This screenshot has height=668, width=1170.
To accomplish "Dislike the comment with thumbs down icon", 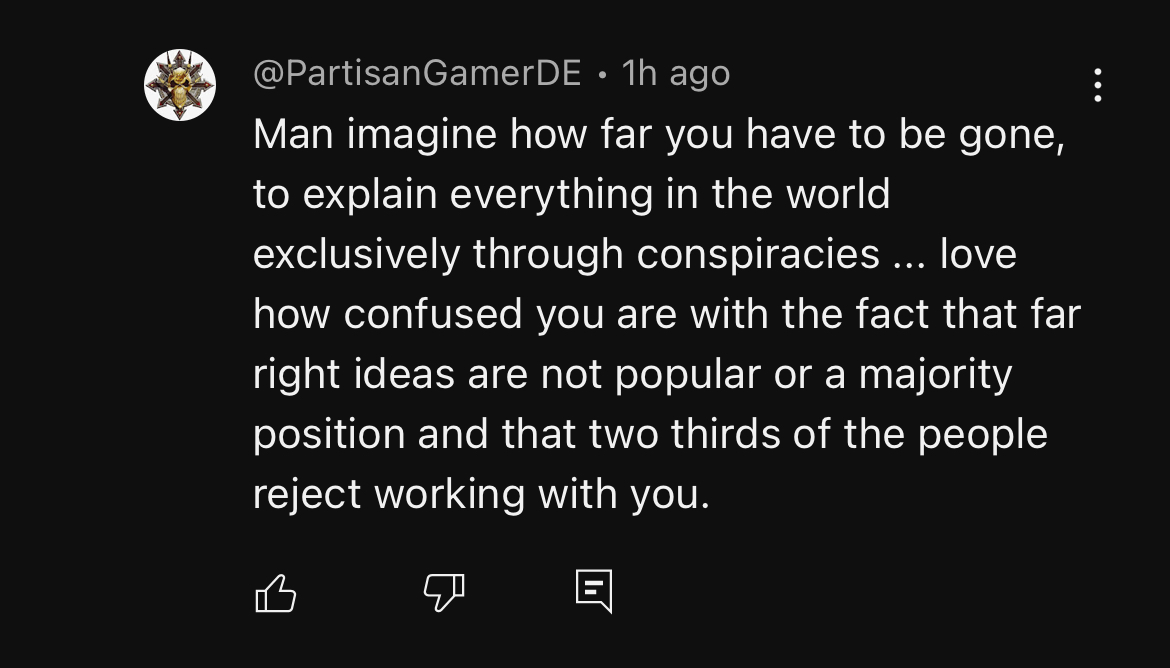I will pyautogui.click(x=444, y=593).
